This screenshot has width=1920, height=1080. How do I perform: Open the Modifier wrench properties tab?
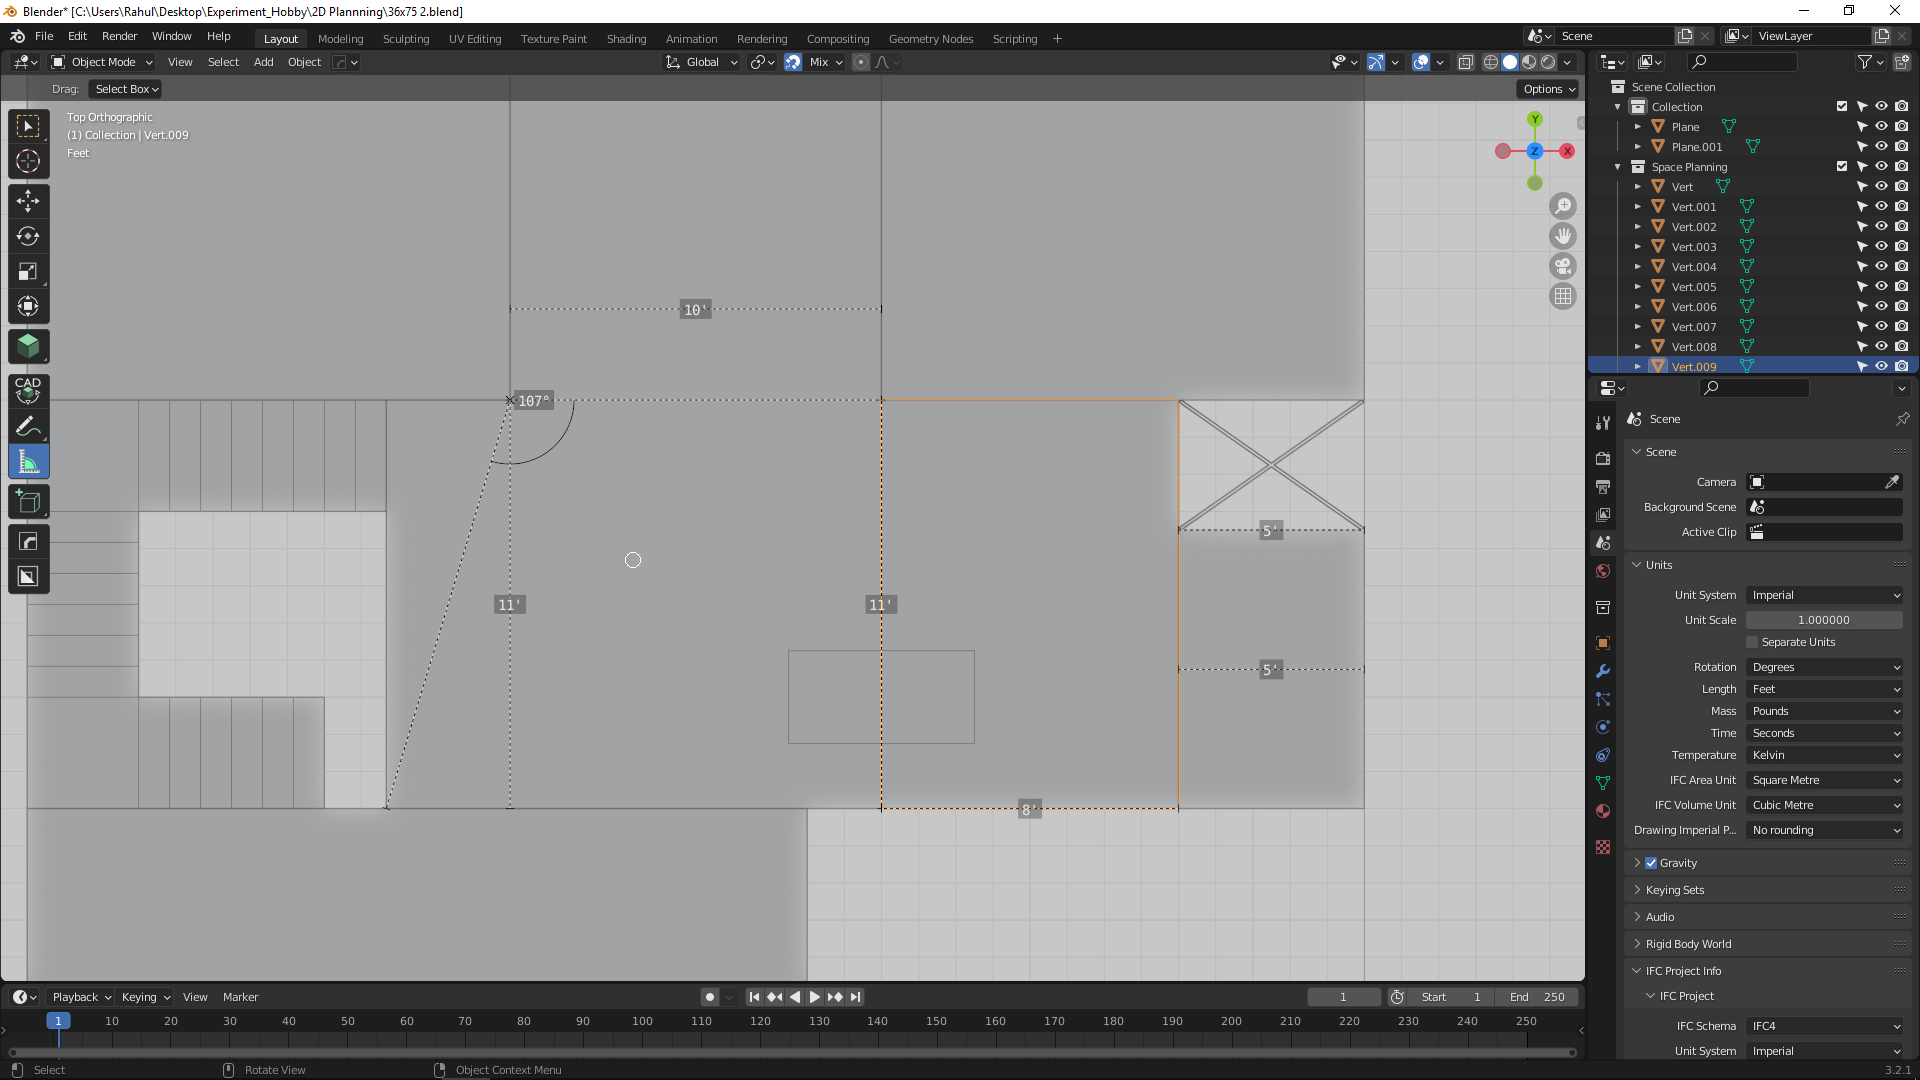coord(1603,671)
